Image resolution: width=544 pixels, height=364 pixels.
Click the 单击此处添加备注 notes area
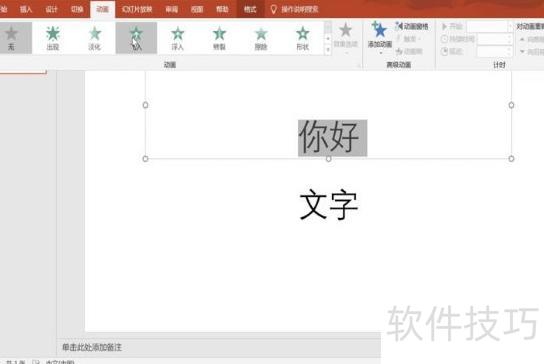(x=92, y=347)
